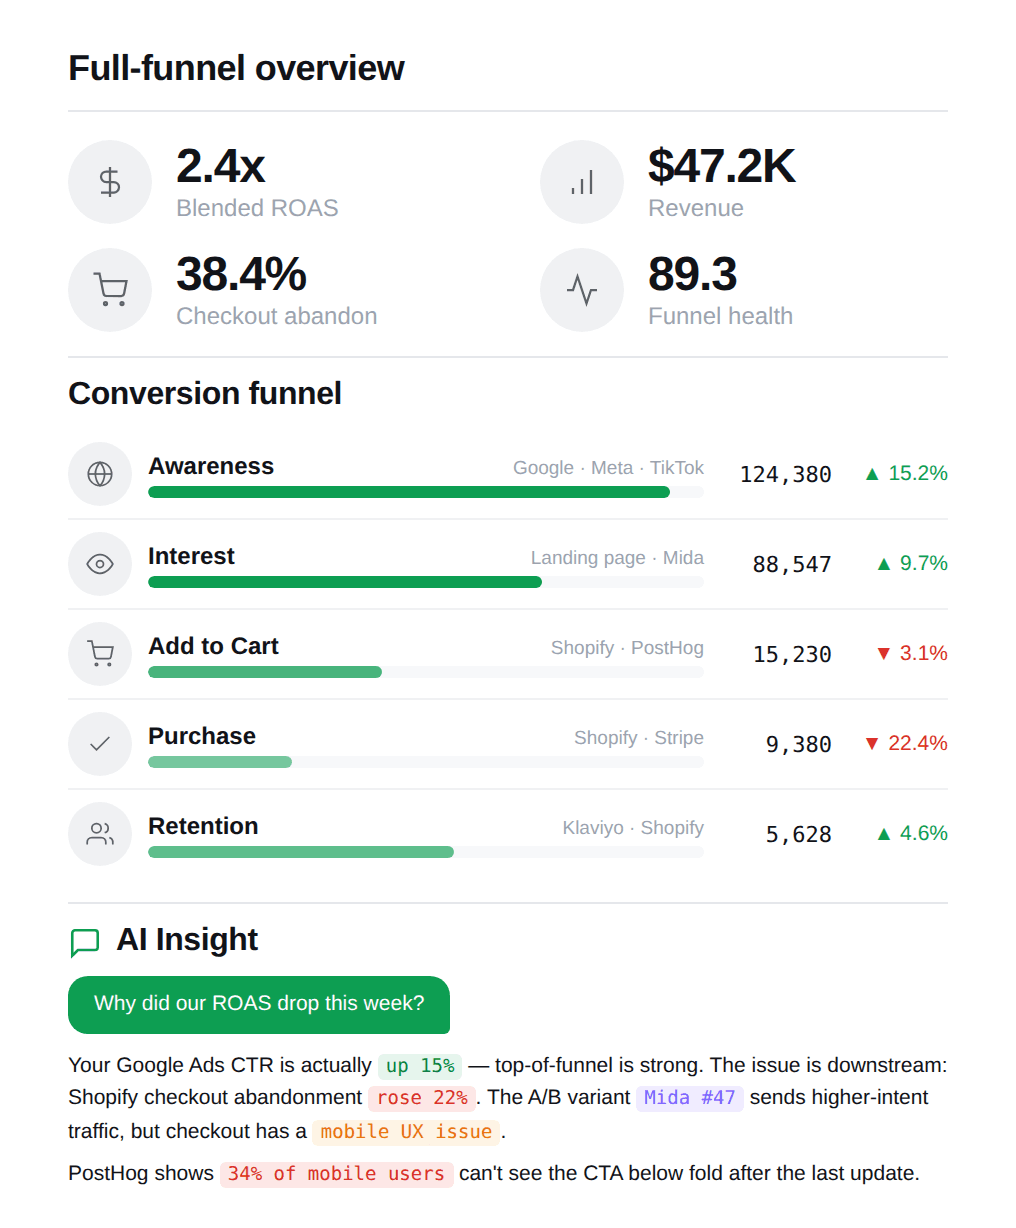1016x1228 pixels.
Task: Select the bar chart icon next to Revenue
Action: (x=582, y=182)
